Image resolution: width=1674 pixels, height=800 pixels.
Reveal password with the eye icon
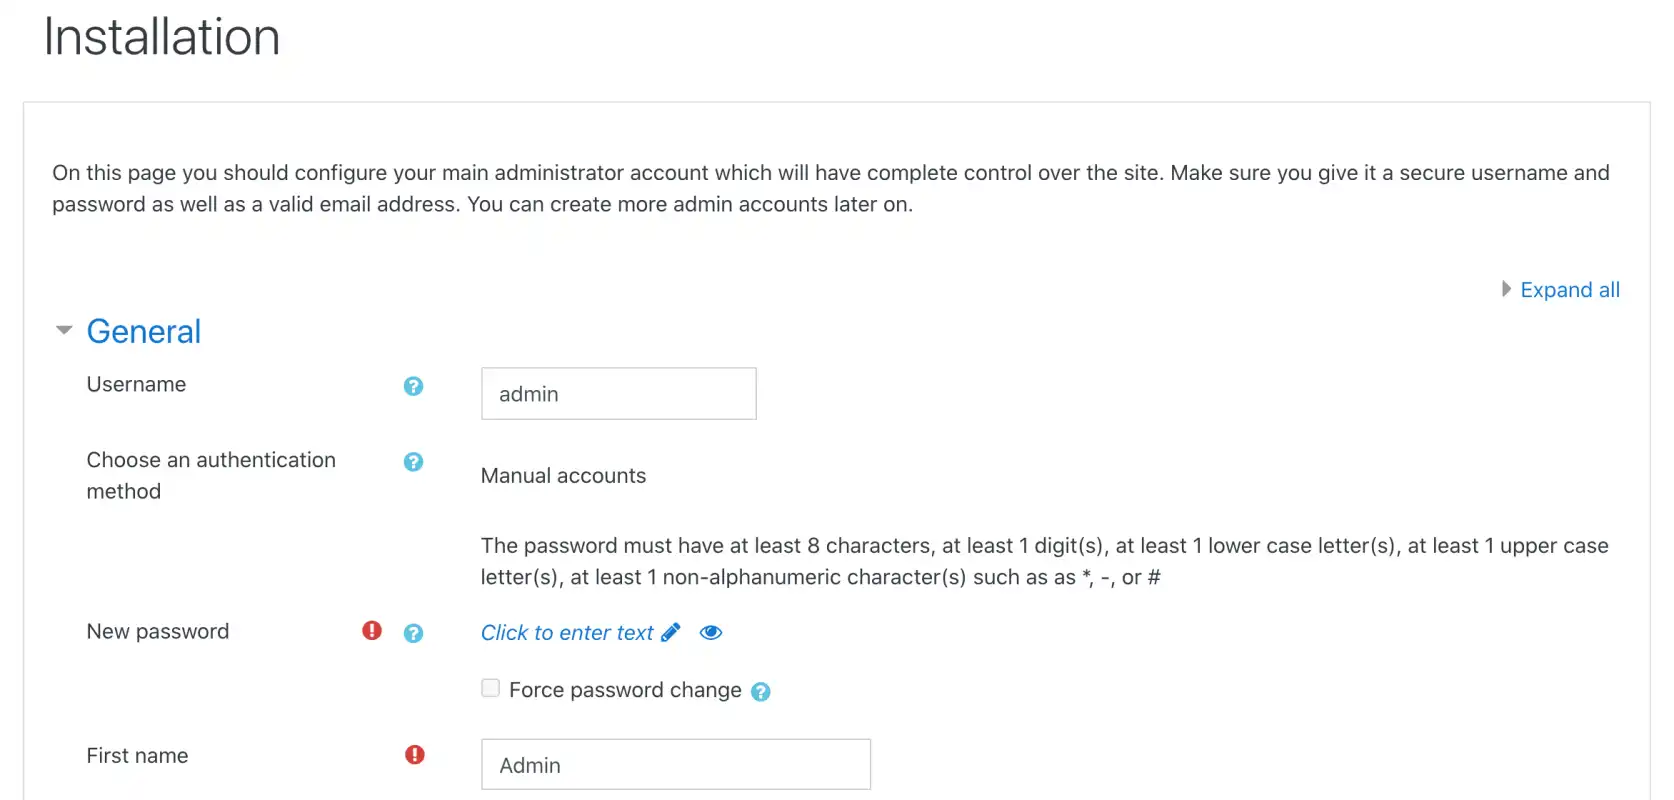[711, 632]
